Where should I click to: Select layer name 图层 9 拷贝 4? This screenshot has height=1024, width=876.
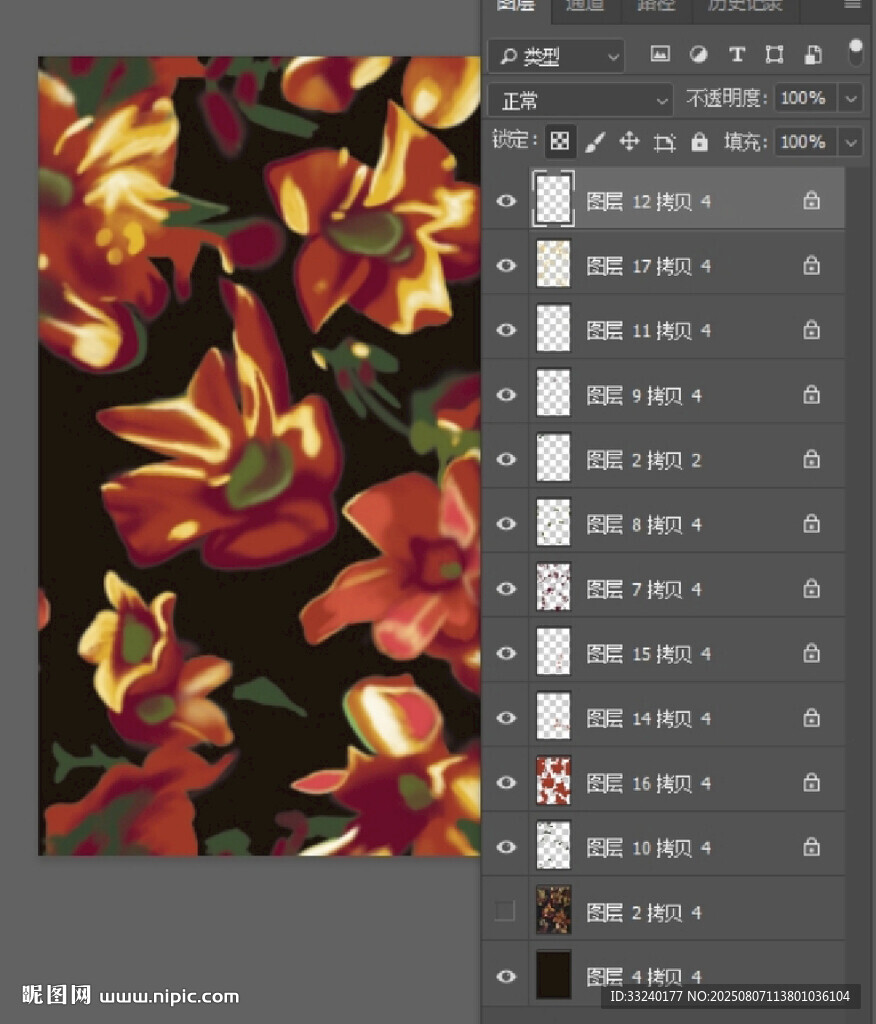click(x=643, y=395)
